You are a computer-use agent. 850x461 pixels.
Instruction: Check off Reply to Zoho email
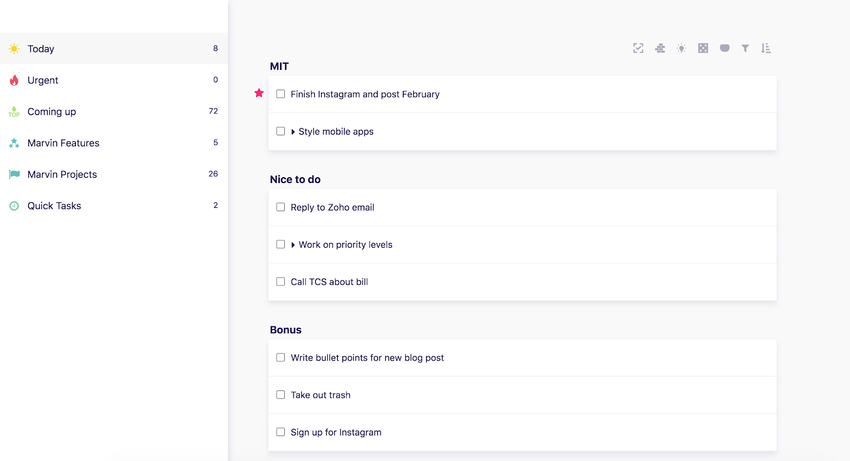tap(281, 207)
